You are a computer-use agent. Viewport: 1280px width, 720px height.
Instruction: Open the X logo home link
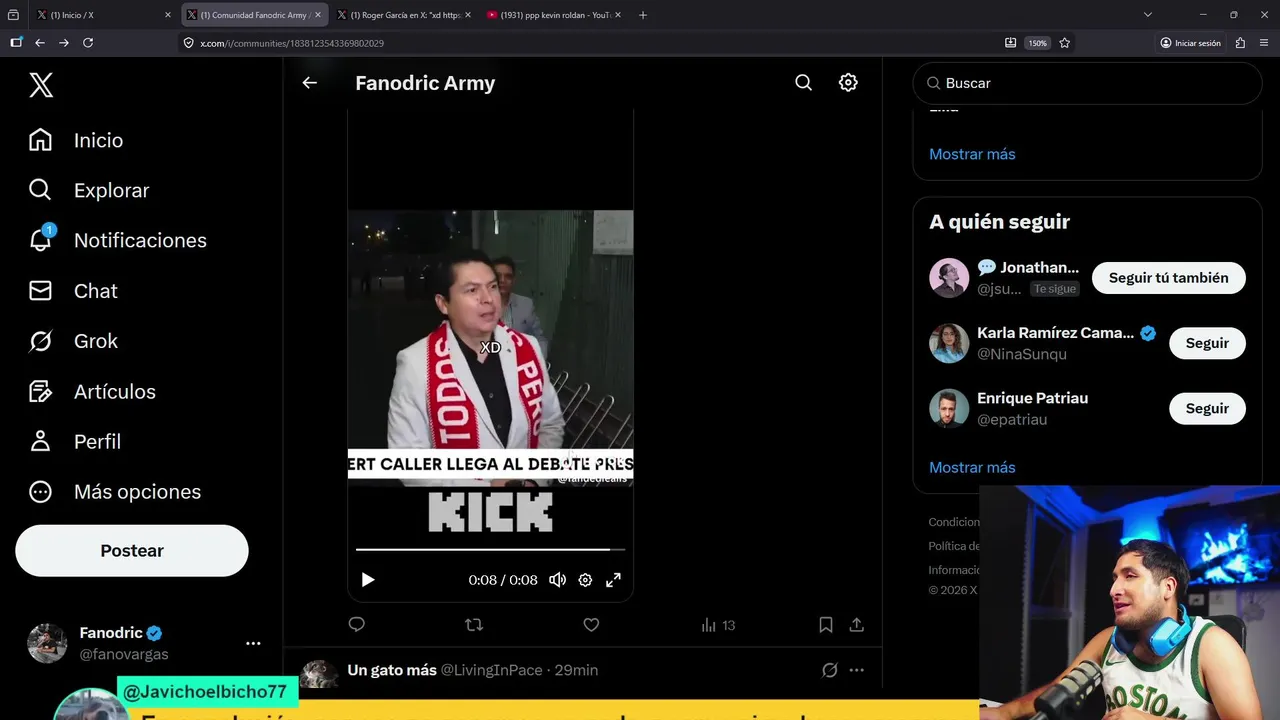41,85
